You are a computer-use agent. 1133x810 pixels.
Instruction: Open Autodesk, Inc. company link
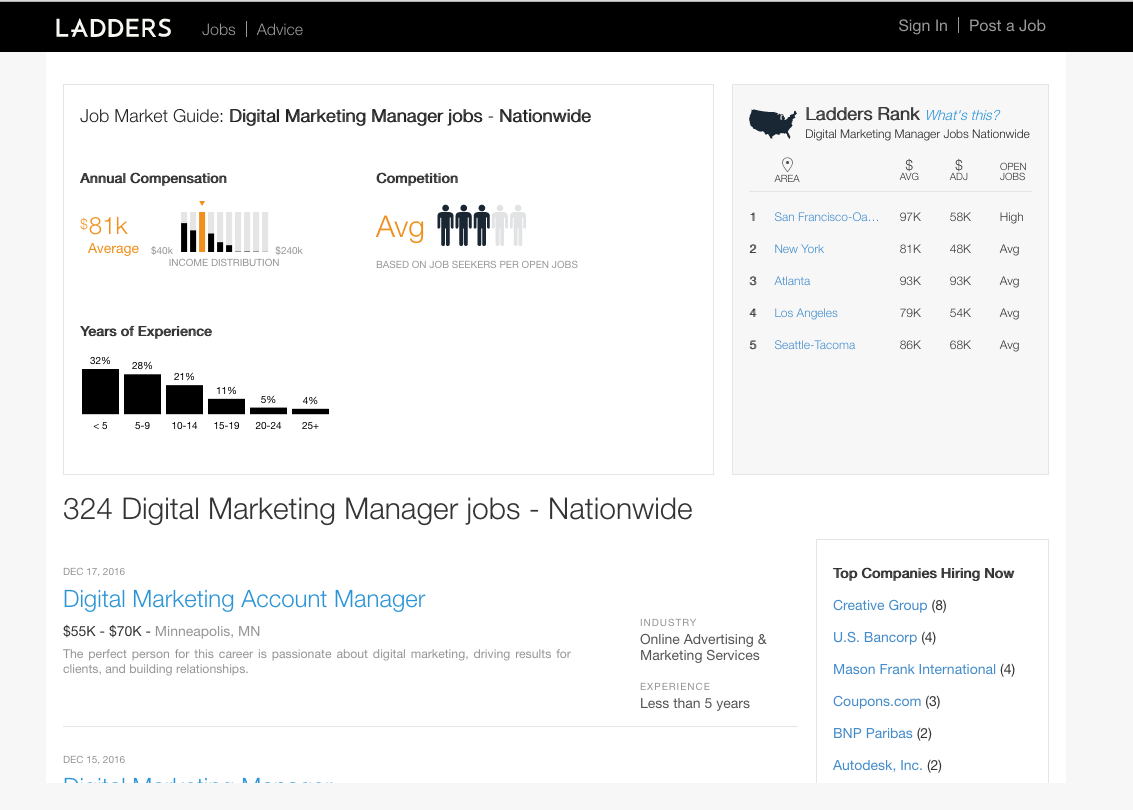877,765
